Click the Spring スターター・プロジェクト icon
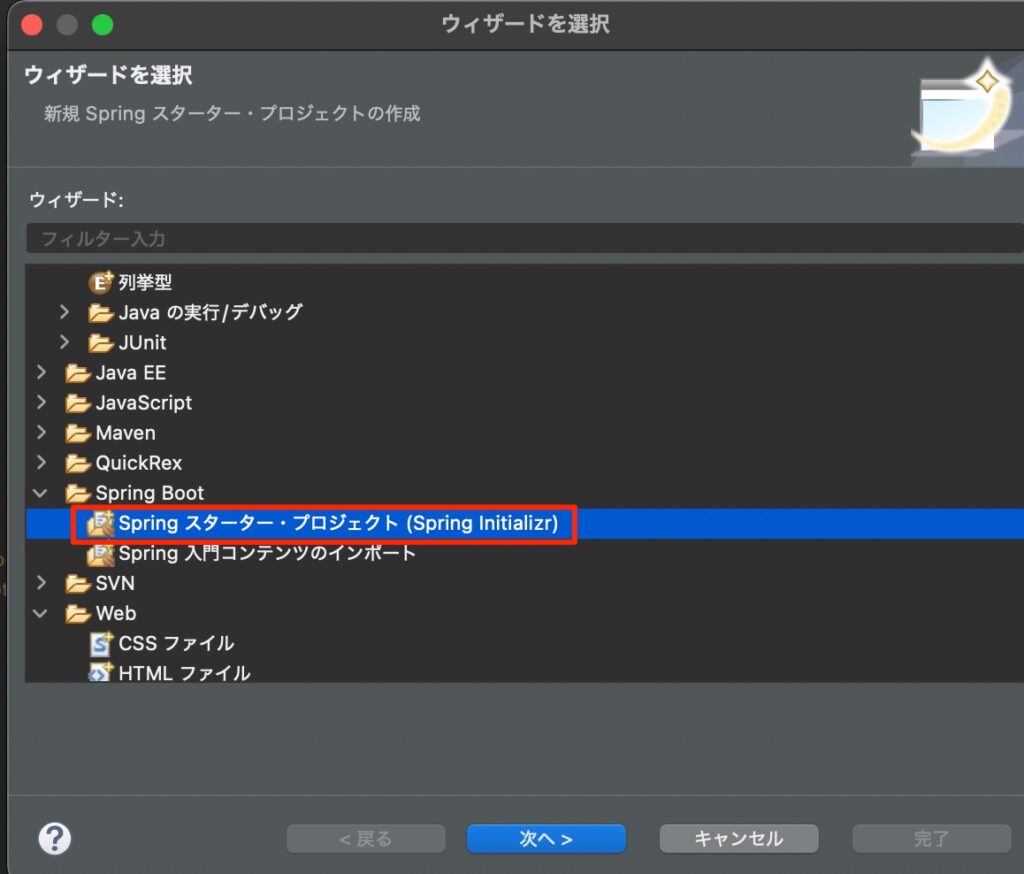 [101, 523]
